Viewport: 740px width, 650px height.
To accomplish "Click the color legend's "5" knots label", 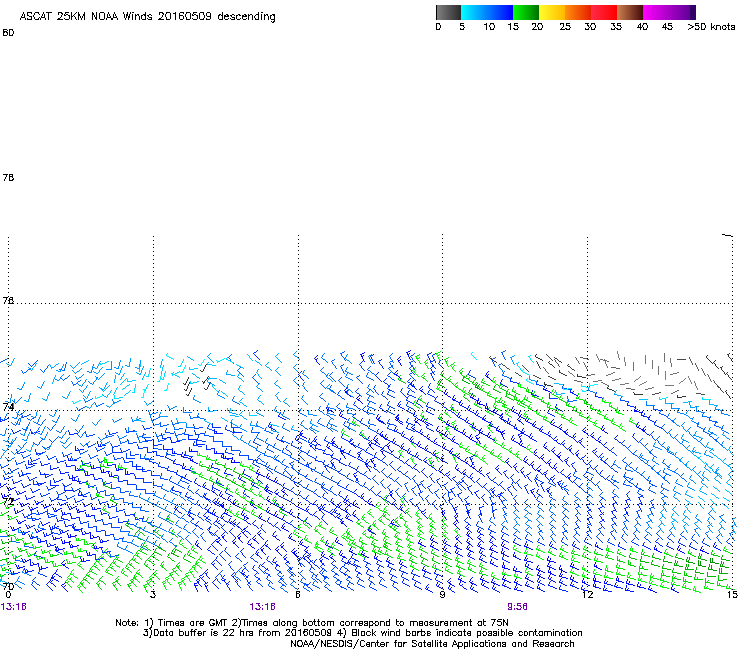I will (462, 27).
